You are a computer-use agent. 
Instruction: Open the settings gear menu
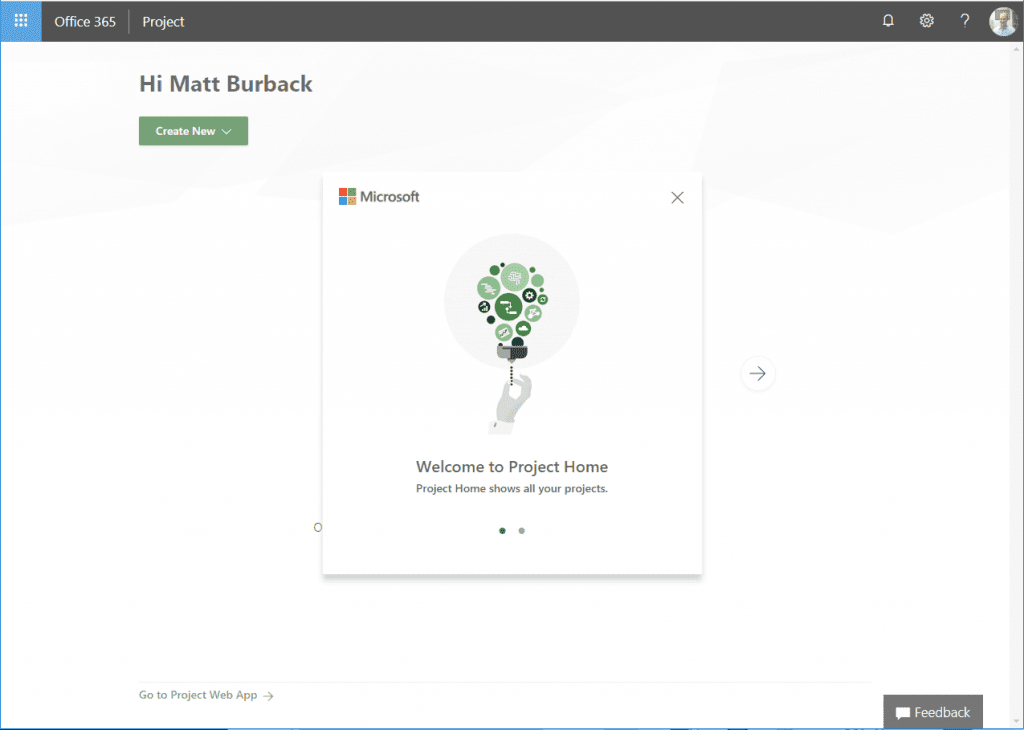click(x=927, y=21)
